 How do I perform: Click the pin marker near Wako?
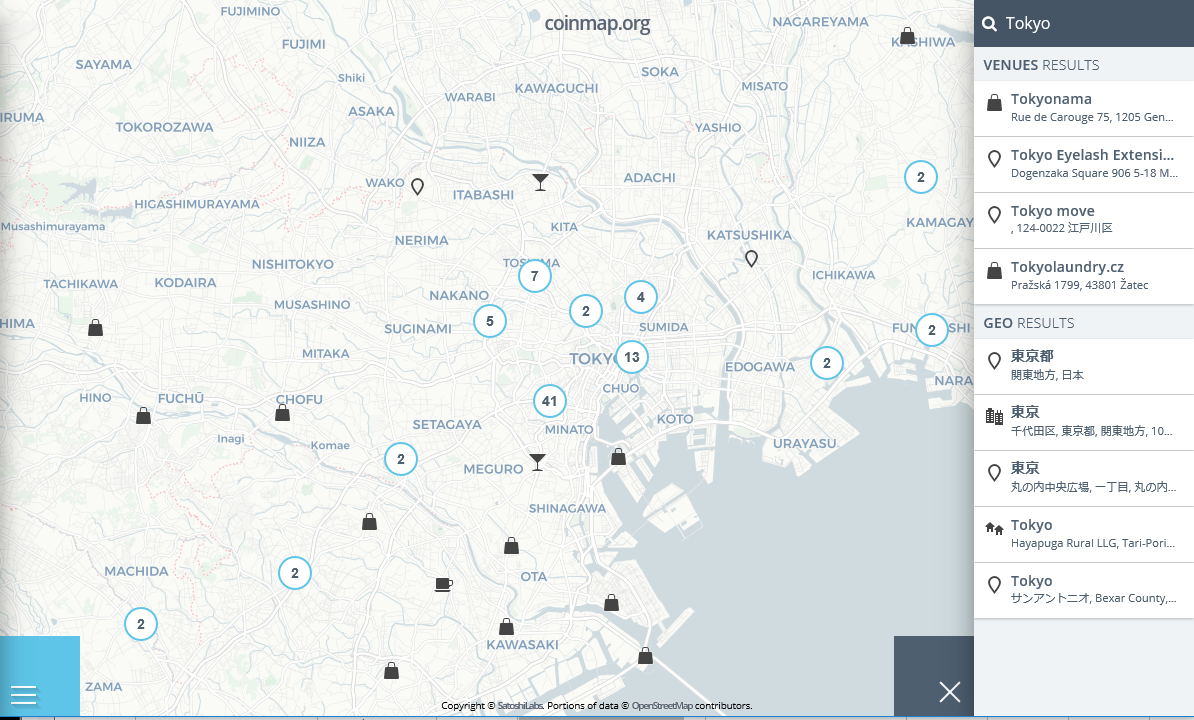click(x=418, y=186)
